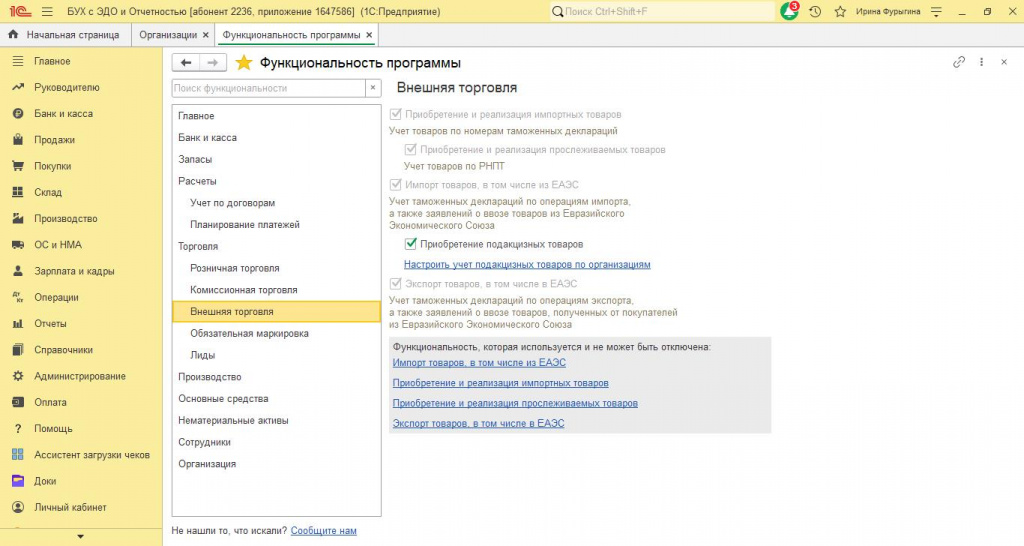The height and width of the screenshot is (546, 1024).
Task: Add page to favorites with yellow star
Action: click(x=244, y=63)
